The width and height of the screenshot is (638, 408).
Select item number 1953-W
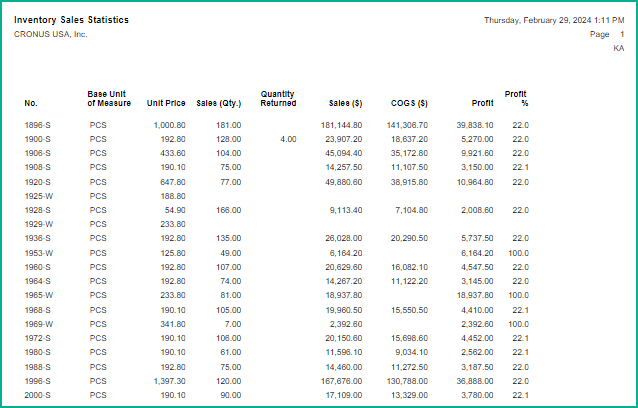[39, 253]
